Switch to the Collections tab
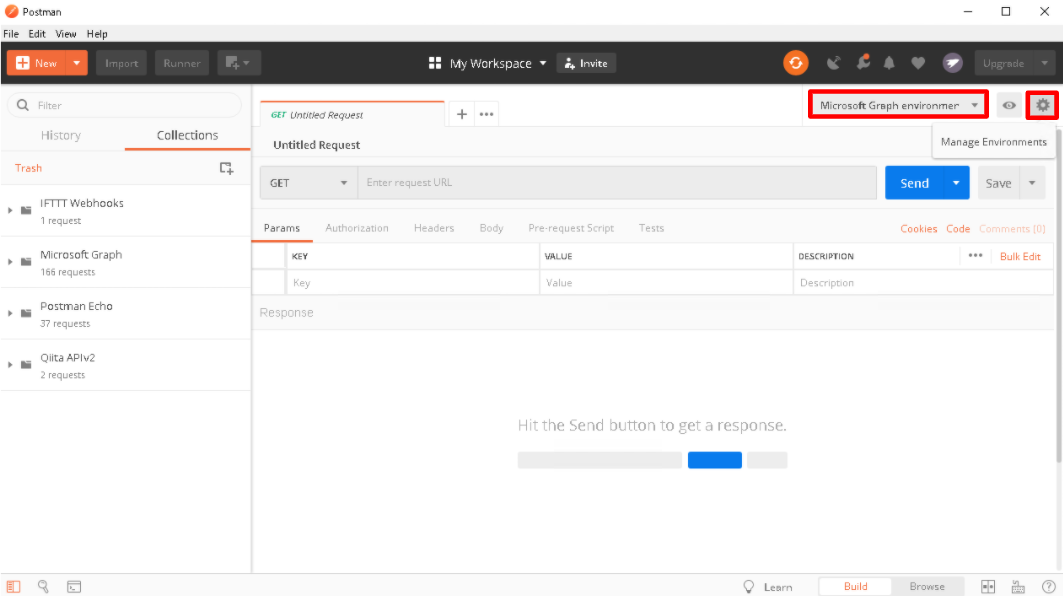Image resolution: width=1063 pixels, height=596 pixels. click(x=187, y=135)
